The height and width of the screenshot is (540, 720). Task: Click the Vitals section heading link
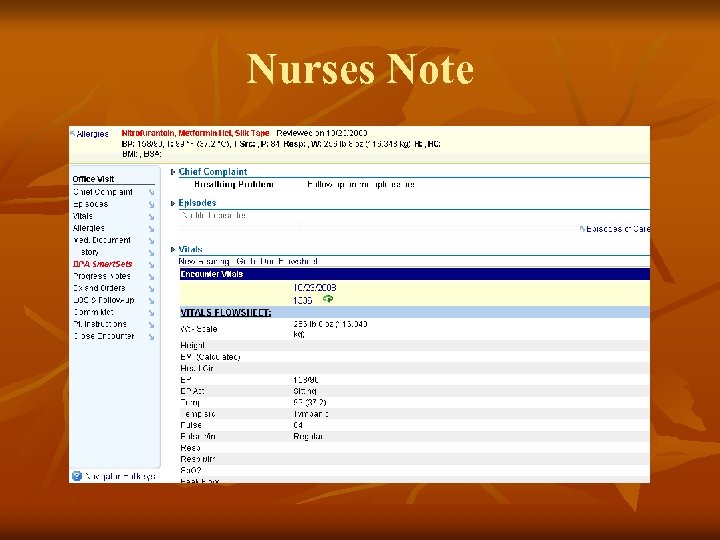pyautogui.click(x=191, y=249)
